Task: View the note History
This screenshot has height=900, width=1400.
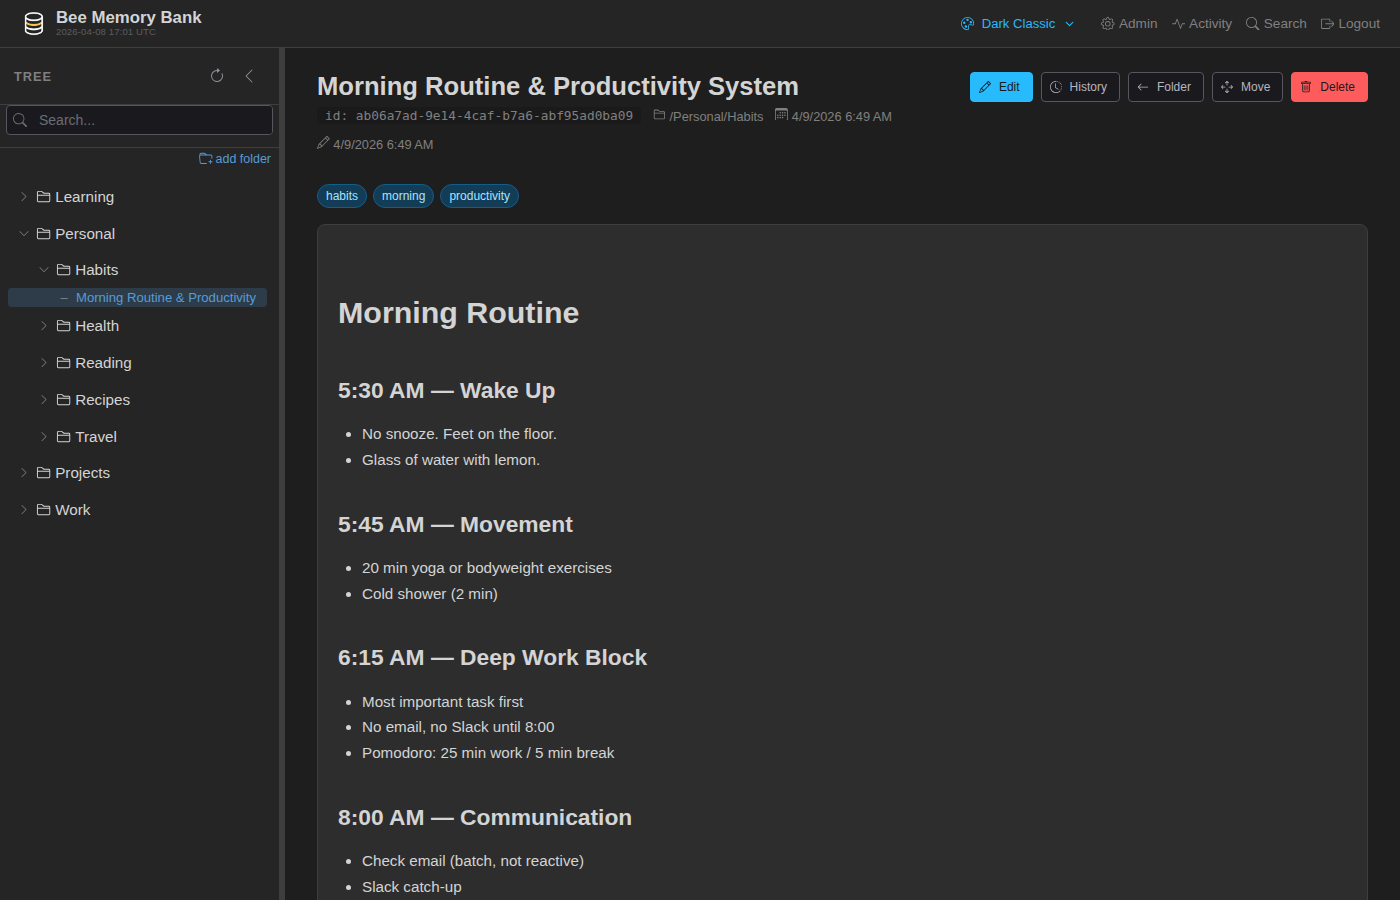Action: [x=1080, y=87]
